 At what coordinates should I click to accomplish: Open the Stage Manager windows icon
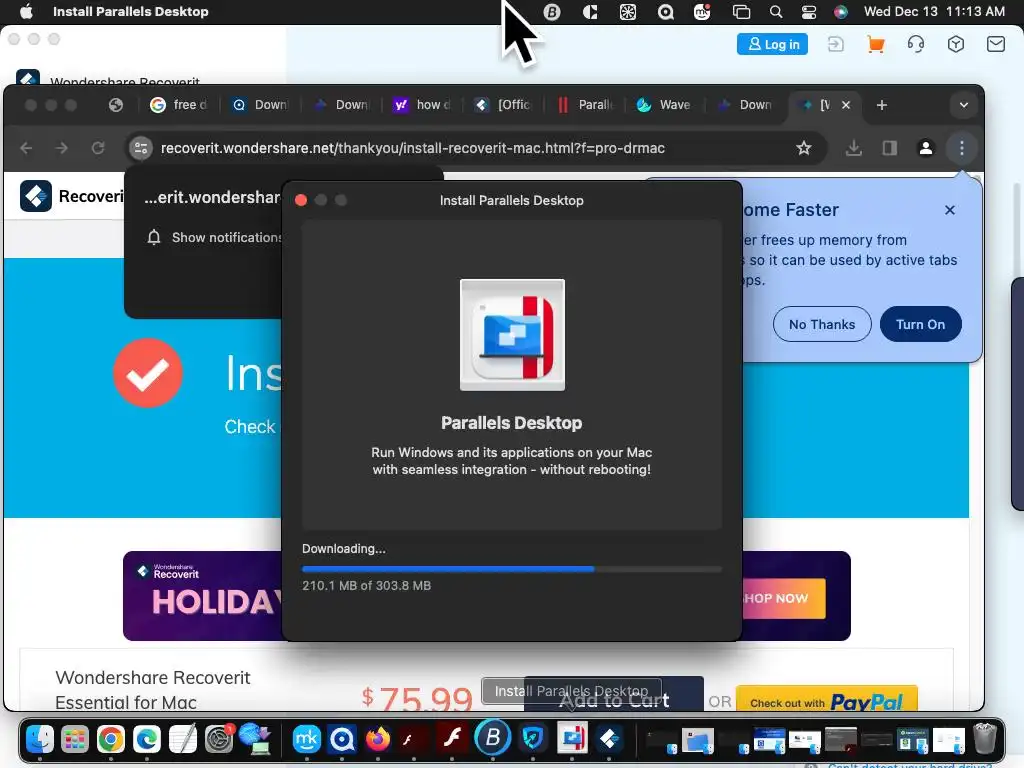741,12
